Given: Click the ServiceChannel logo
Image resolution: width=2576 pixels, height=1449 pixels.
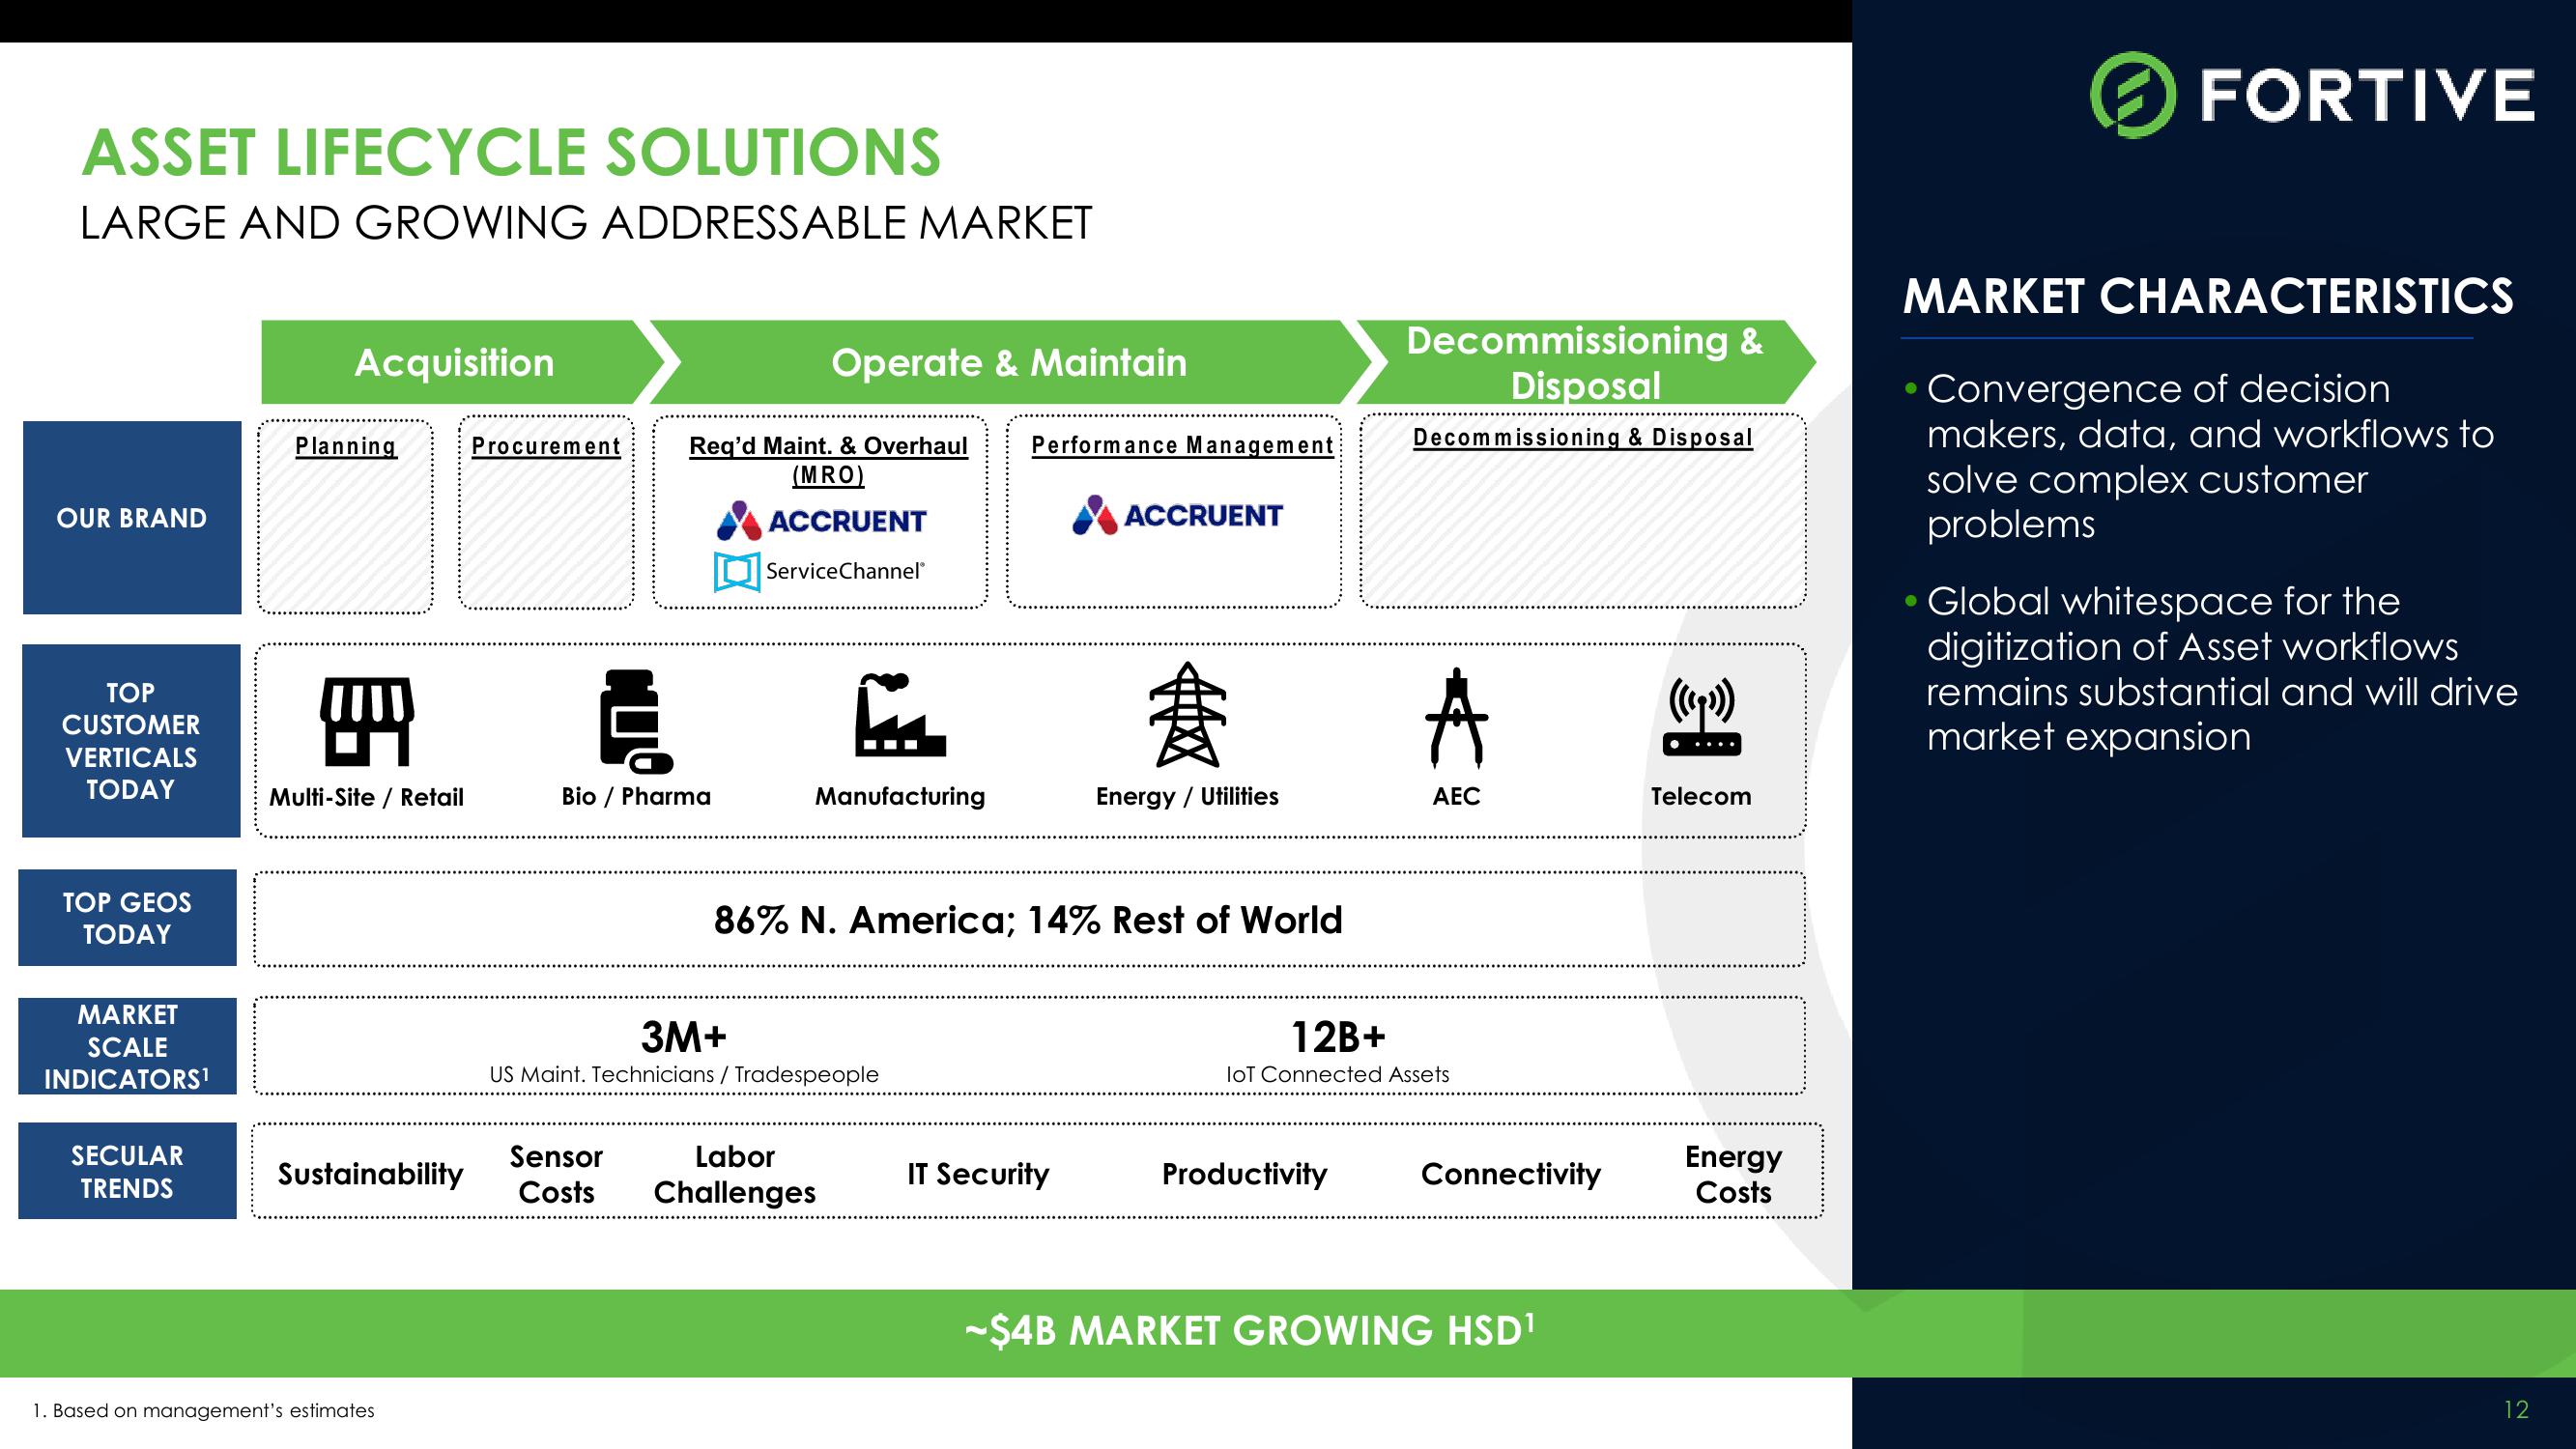Looking at the screenshot, I should [819, 571].
